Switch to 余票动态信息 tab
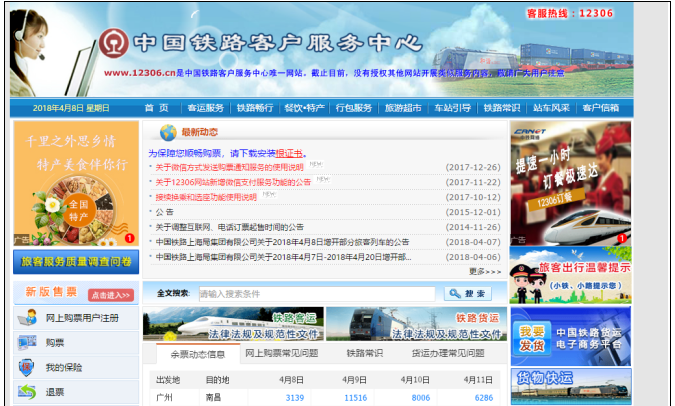This screenshot has width=675, height=406. 198,354
